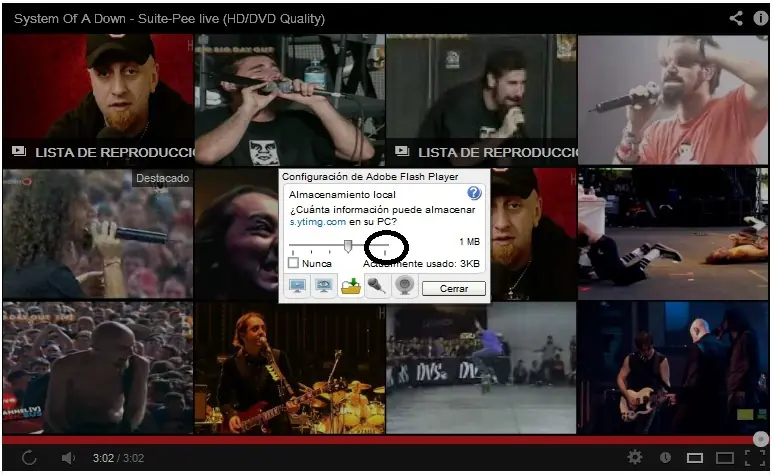Open the thumbnail of people lying on stage

click(x=673, y=234)
